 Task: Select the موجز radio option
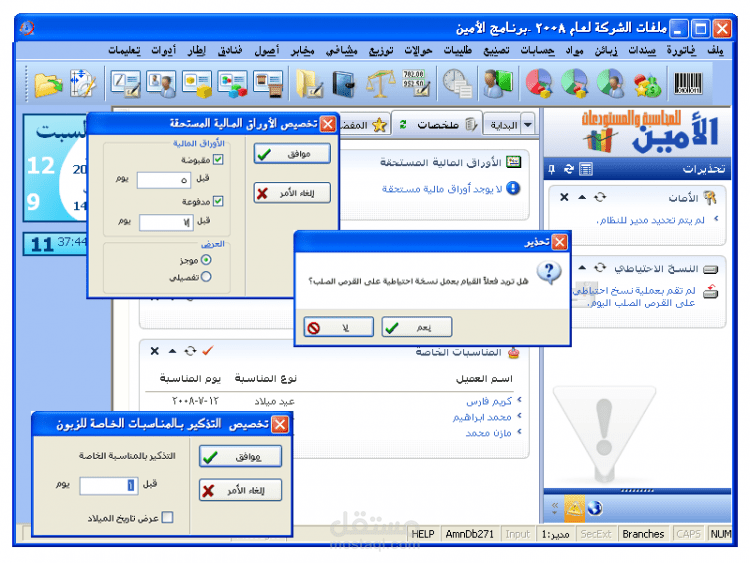tap(206, 260)
